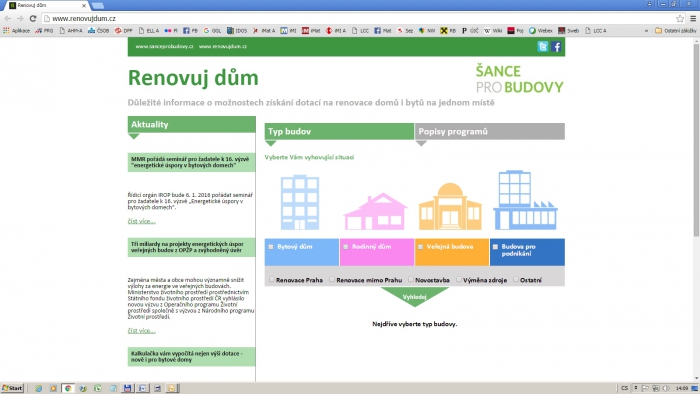Click the Windows Start button
The width and height of the screenshot is (700, 394).
pos(12,388)
